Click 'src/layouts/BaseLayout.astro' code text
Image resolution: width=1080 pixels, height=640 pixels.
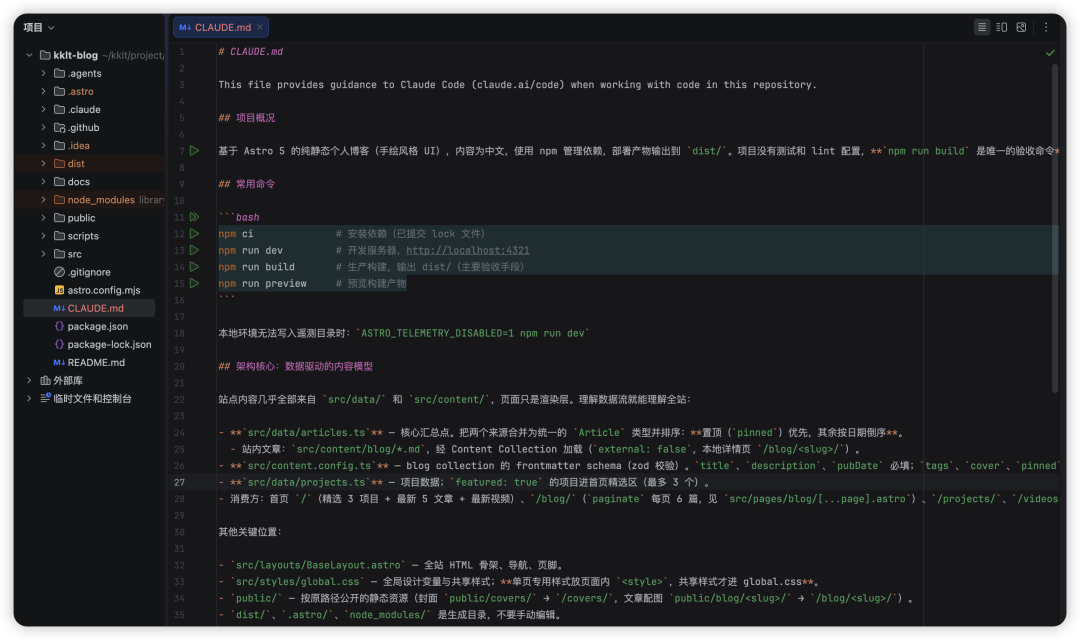[x=318, y=565]
